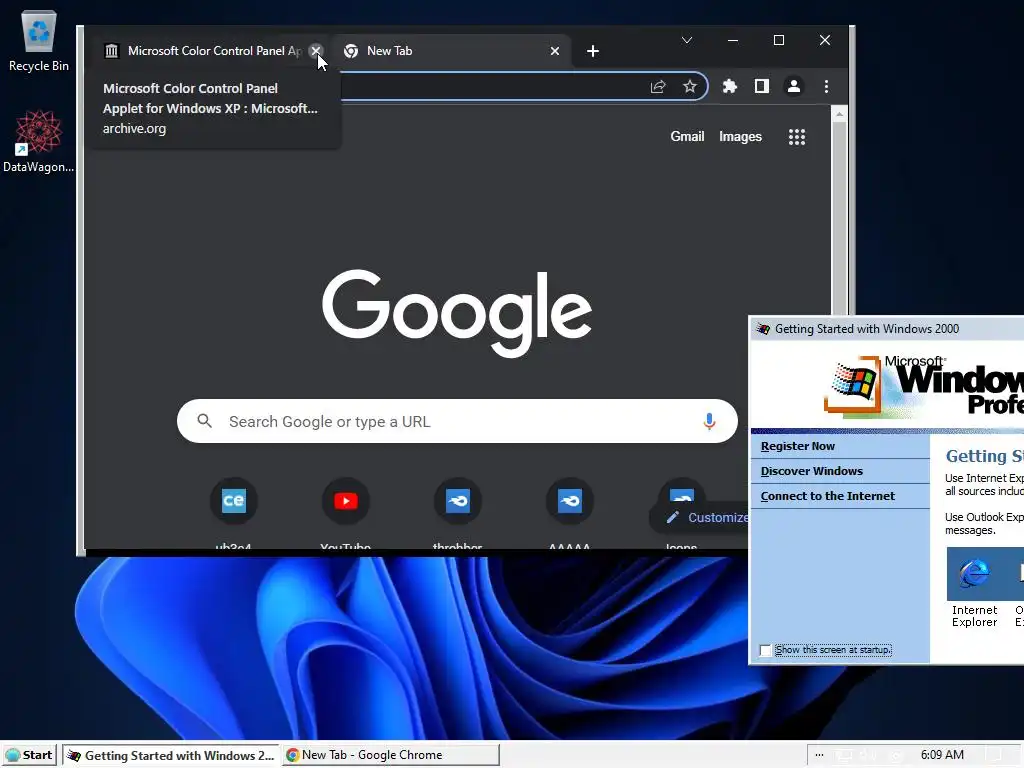This screenshot has width=1024, height=768.
Task: Close the New Tab tab
Action: [554, 51]
